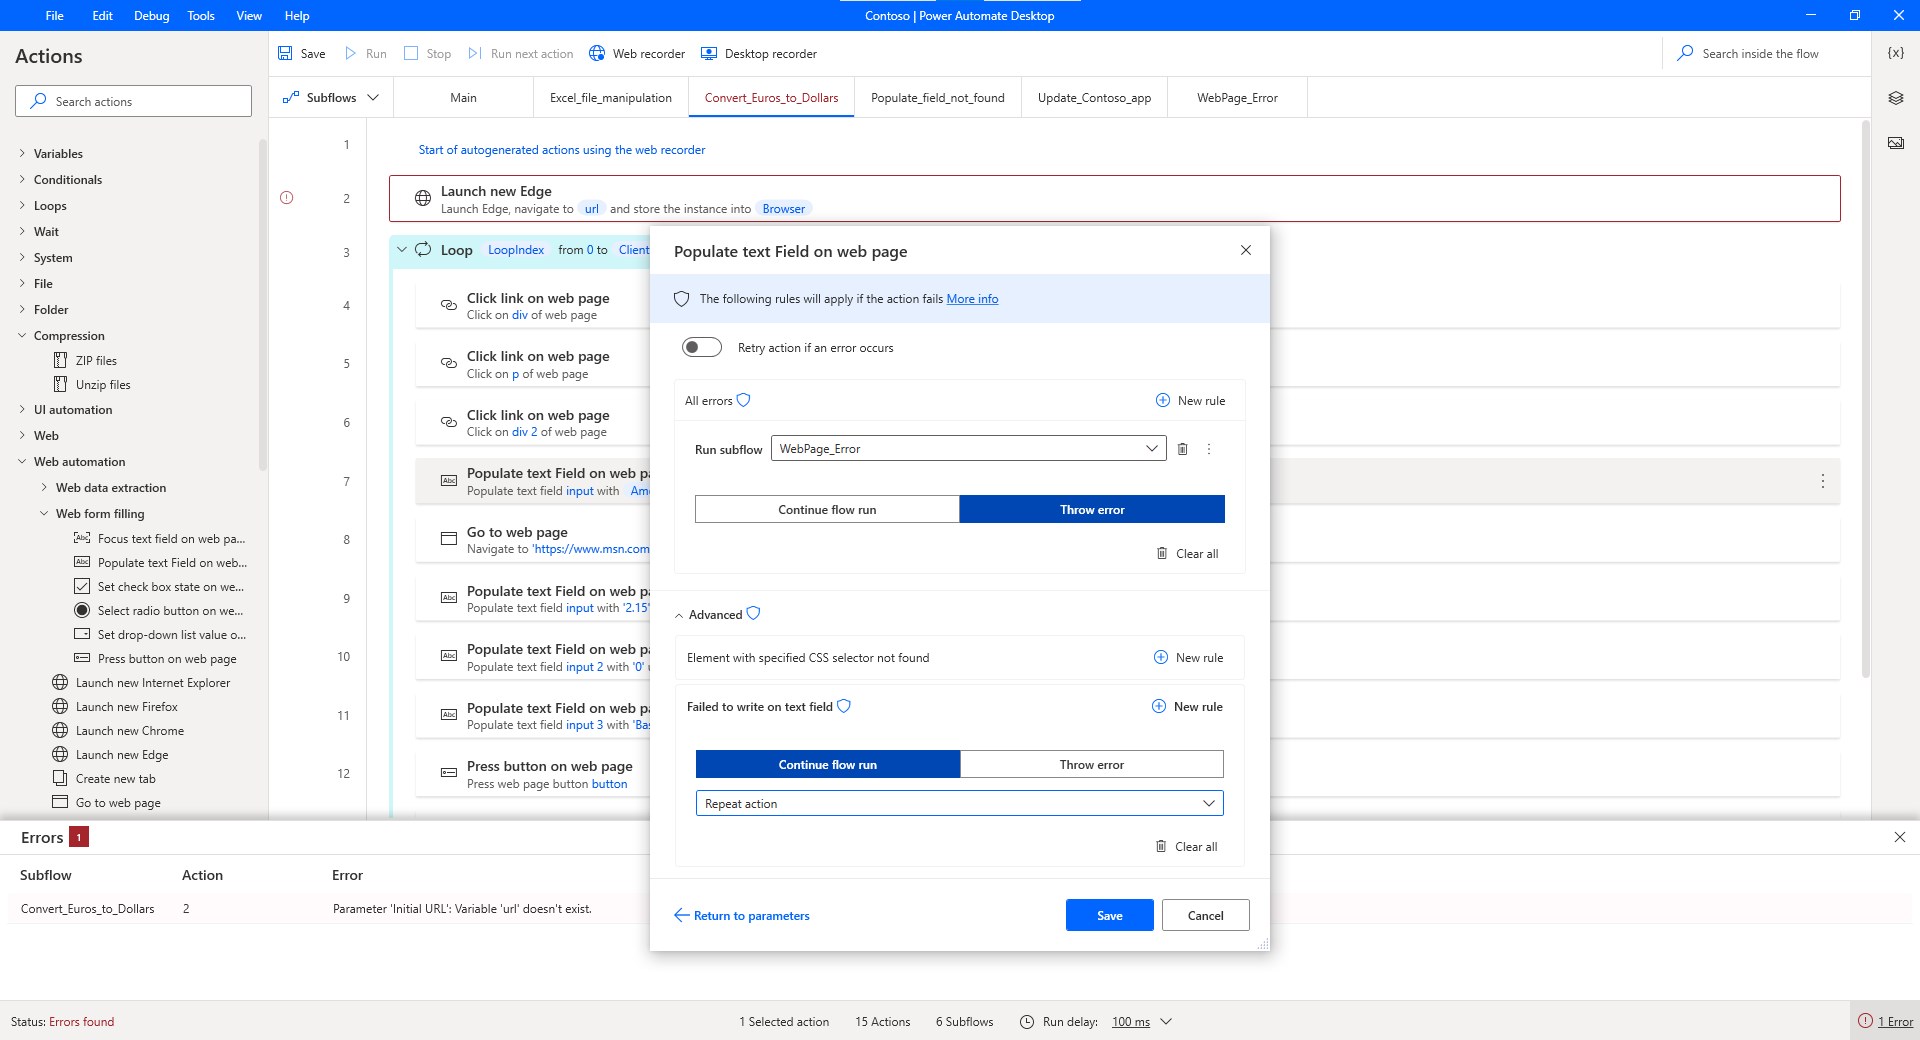This screenshot has width=1920, height=1040.
Task: Open the variables pane on the right edge
Action: 1895,53
